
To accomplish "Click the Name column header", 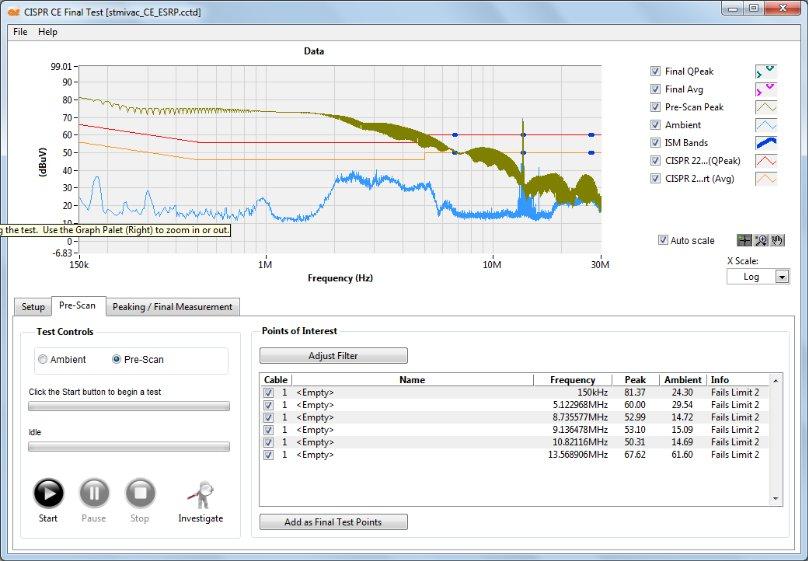I will (x=412, y=380).
